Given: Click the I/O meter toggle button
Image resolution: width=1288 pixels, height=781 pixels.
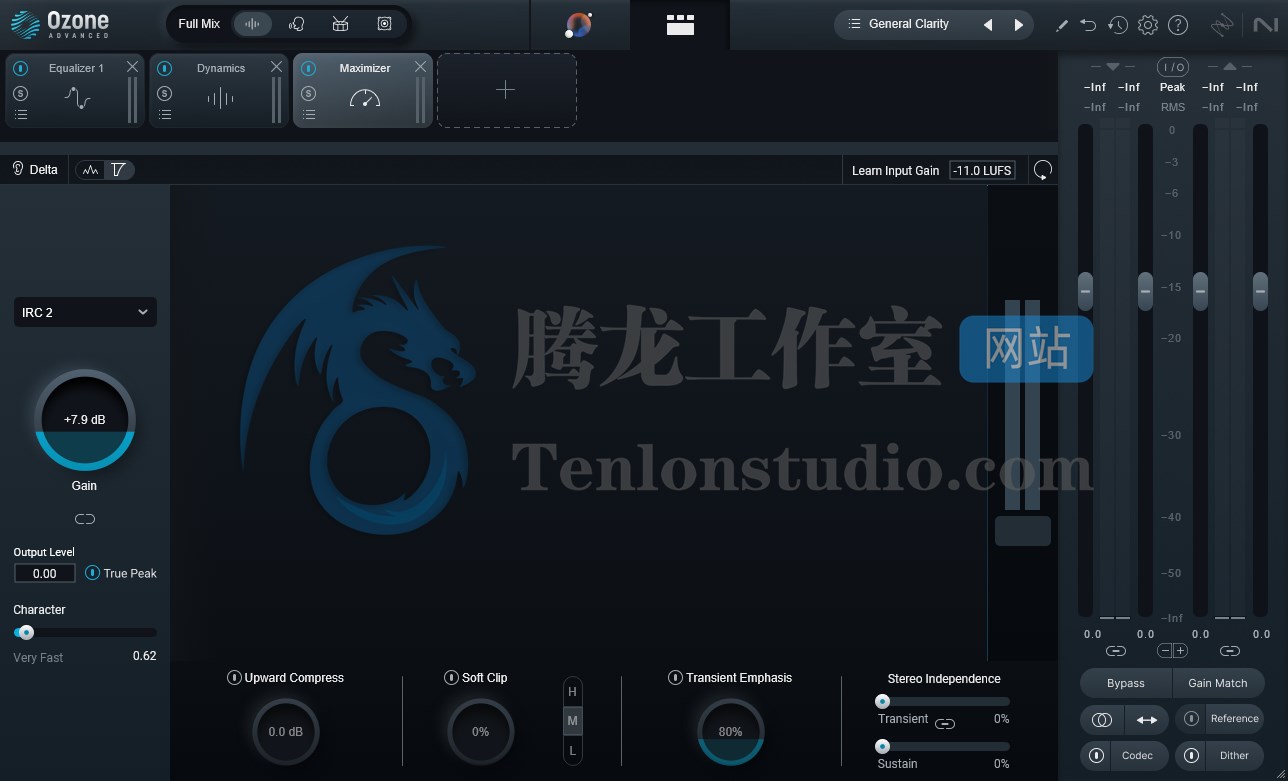Looking at the screenshot, I should coord(1172,67).
